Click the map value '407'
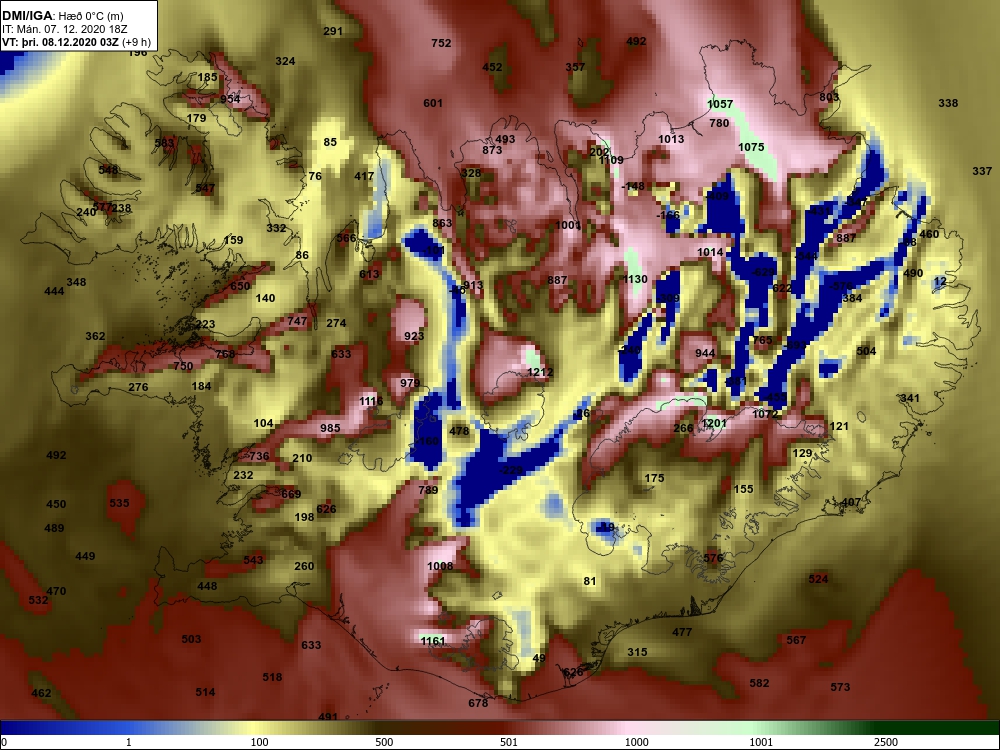Viewport: 1000px width, 750px height. [x=851, y=502]
